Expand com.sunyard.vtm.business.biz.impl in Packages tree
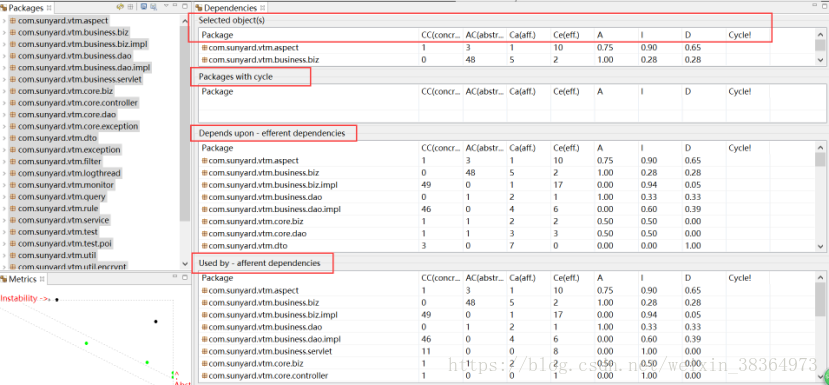829x385 pixels. click(x=4, y=44)
